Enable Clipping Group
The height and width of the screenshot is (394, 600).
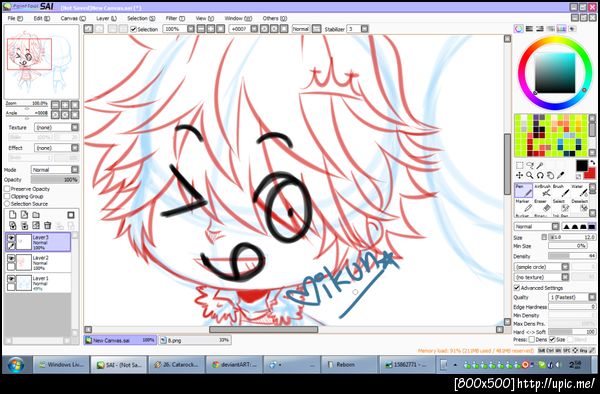click(7, 196)
